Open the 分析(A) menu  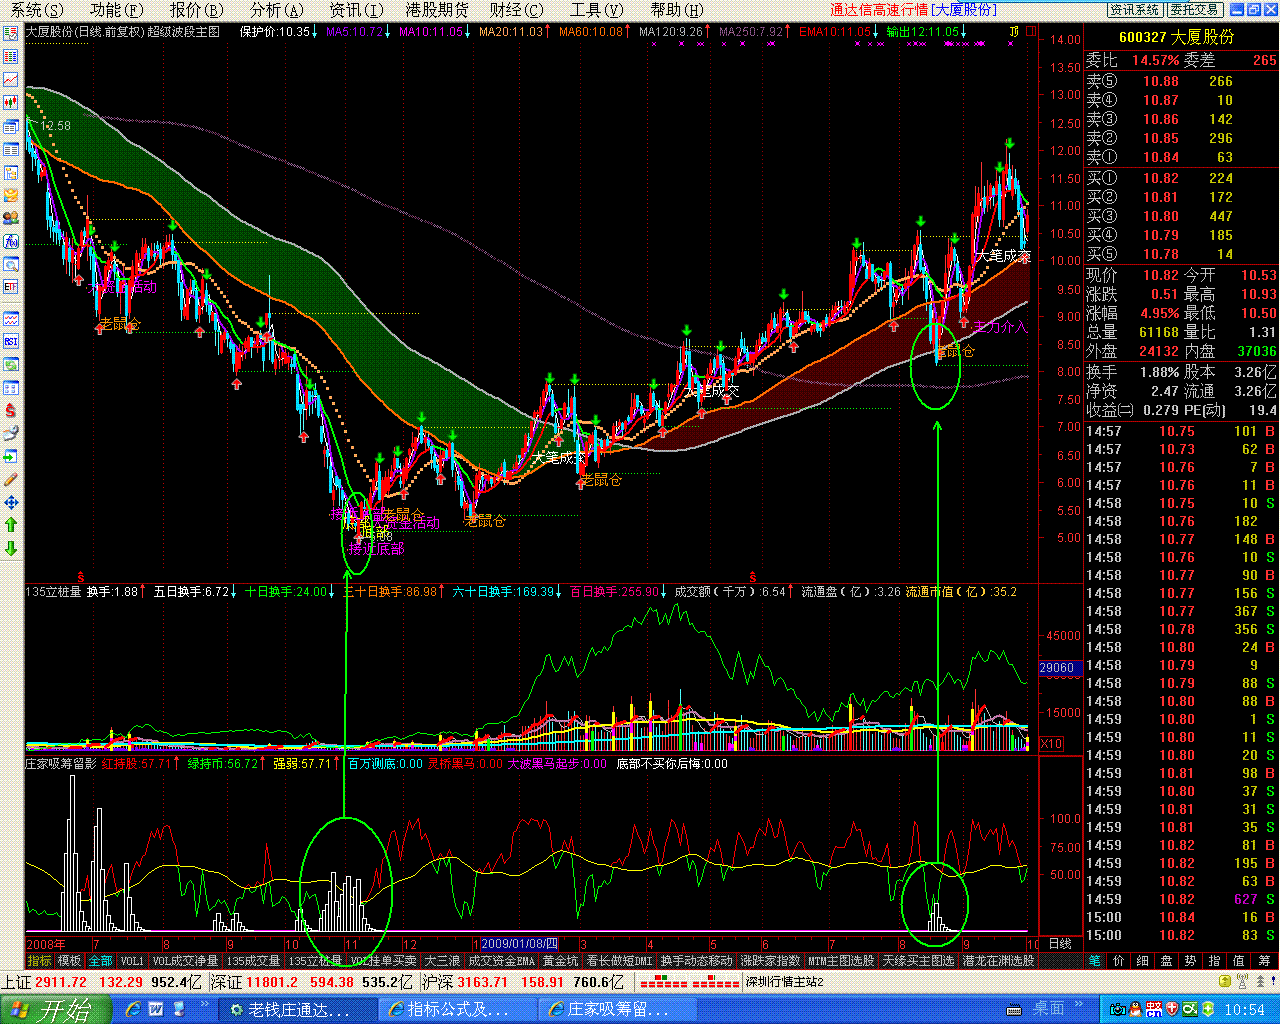(x=276, y=10)
